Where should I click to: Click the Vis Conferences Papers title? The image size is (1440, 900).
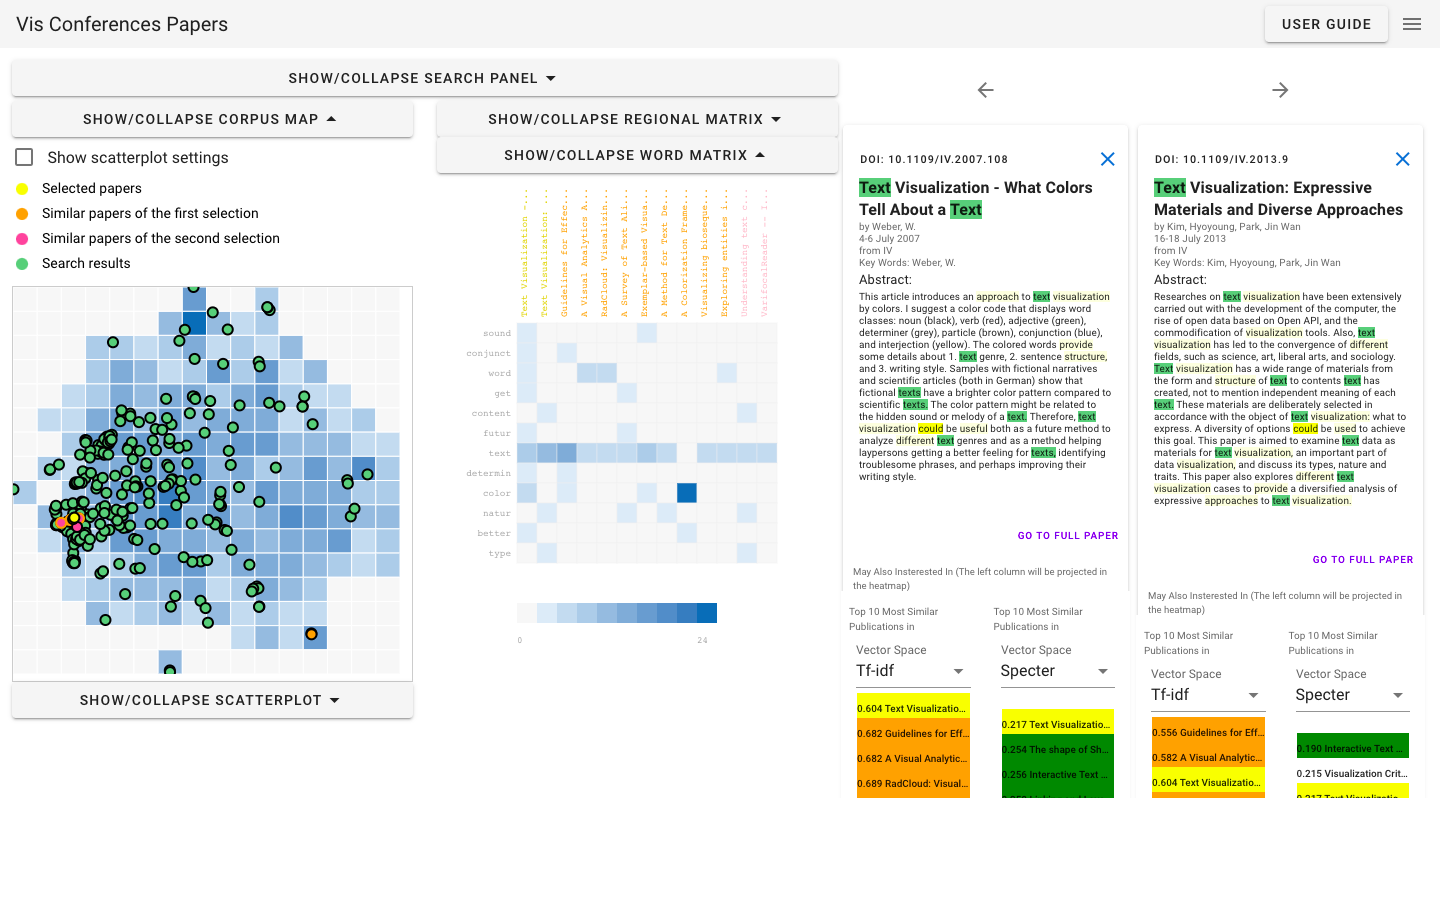coord(122,24)
